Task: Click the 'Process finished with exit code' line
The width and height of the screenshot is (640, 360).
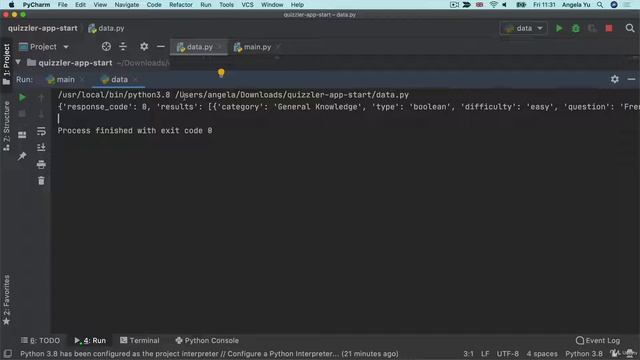Action: pyautogui.click(x=135, y=131)
